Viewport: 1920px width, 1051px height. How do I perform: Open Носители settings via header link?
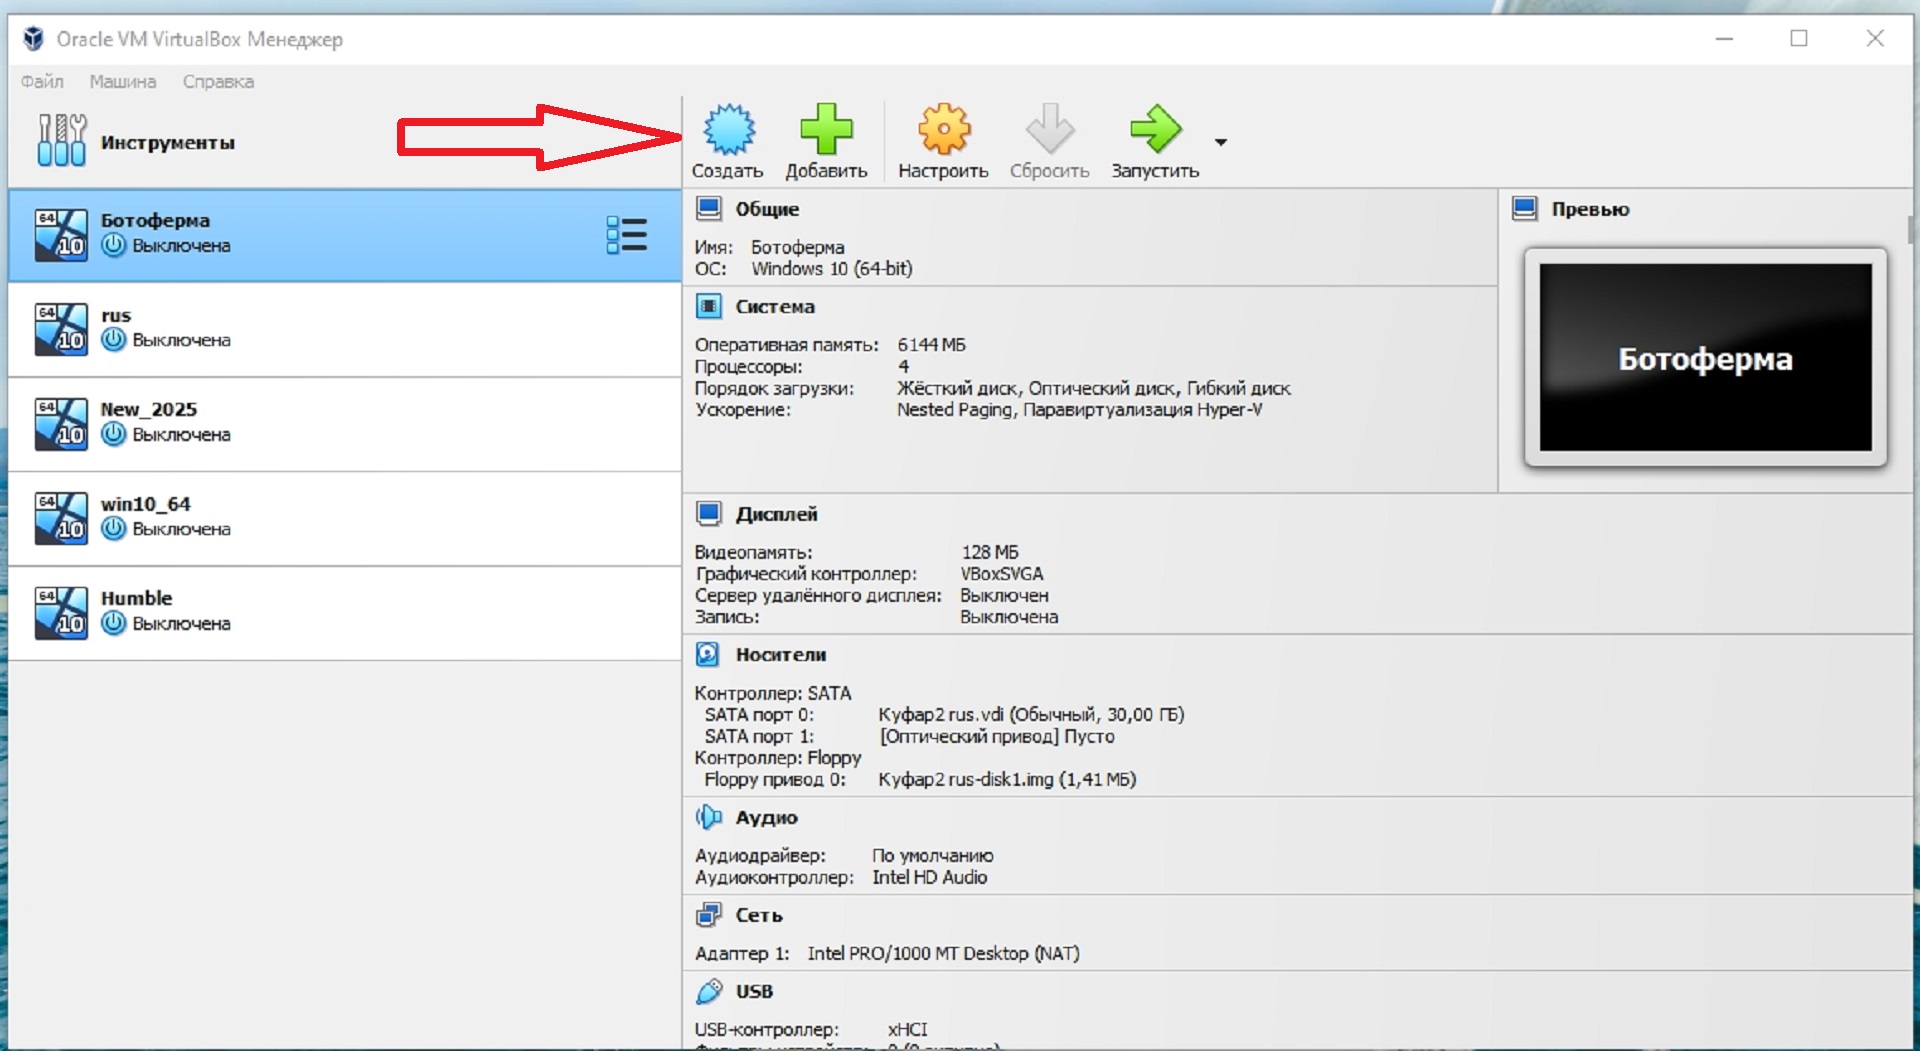[x=781, y=655]
